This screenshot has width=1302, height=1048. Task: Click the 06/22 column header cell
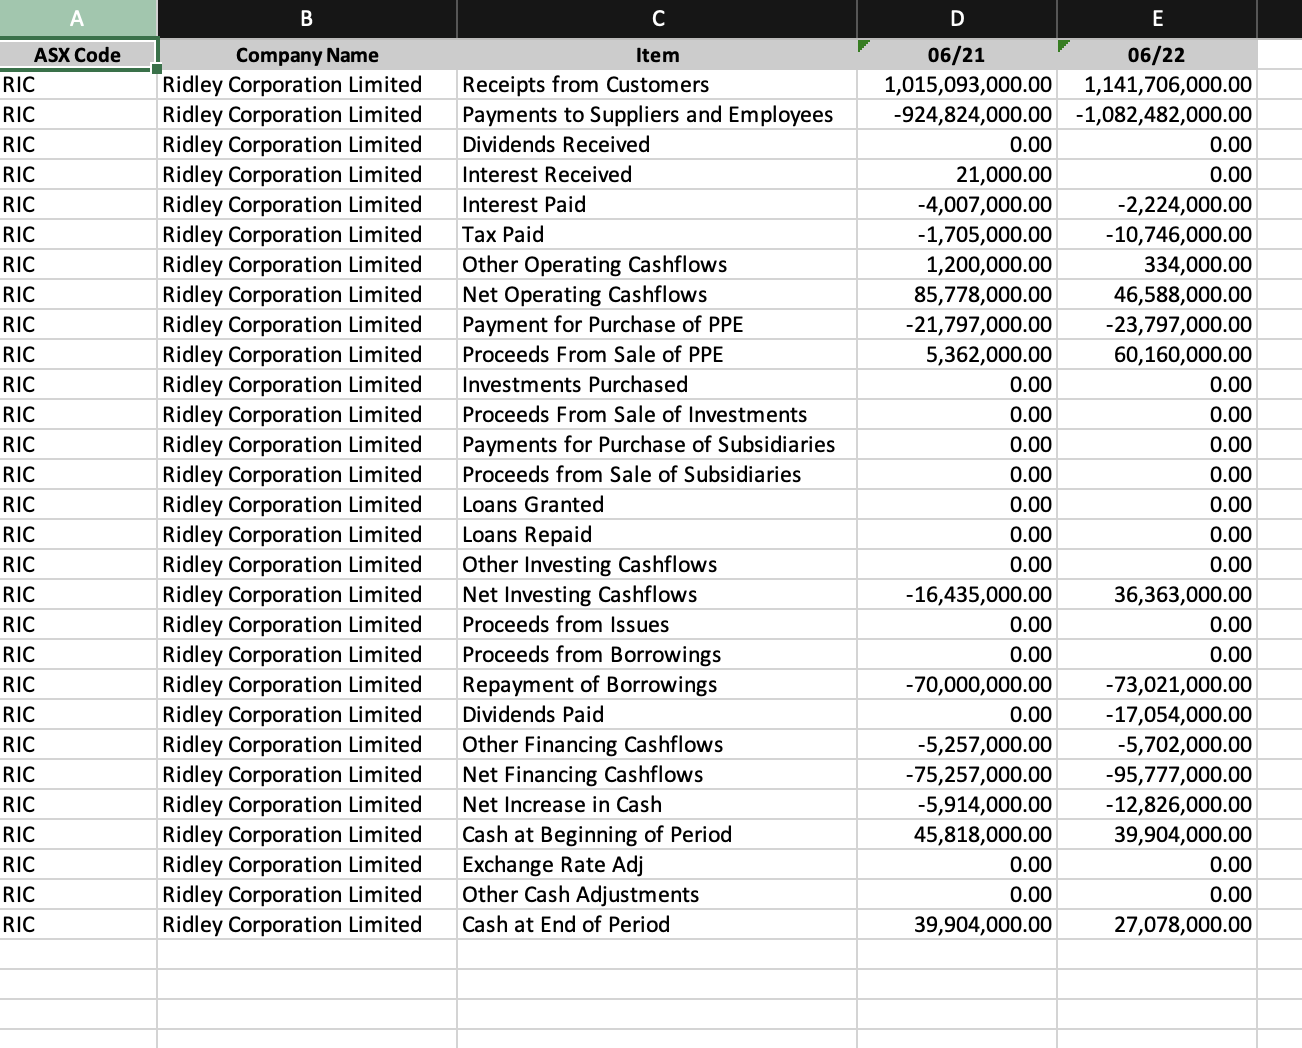point(1157,55)
